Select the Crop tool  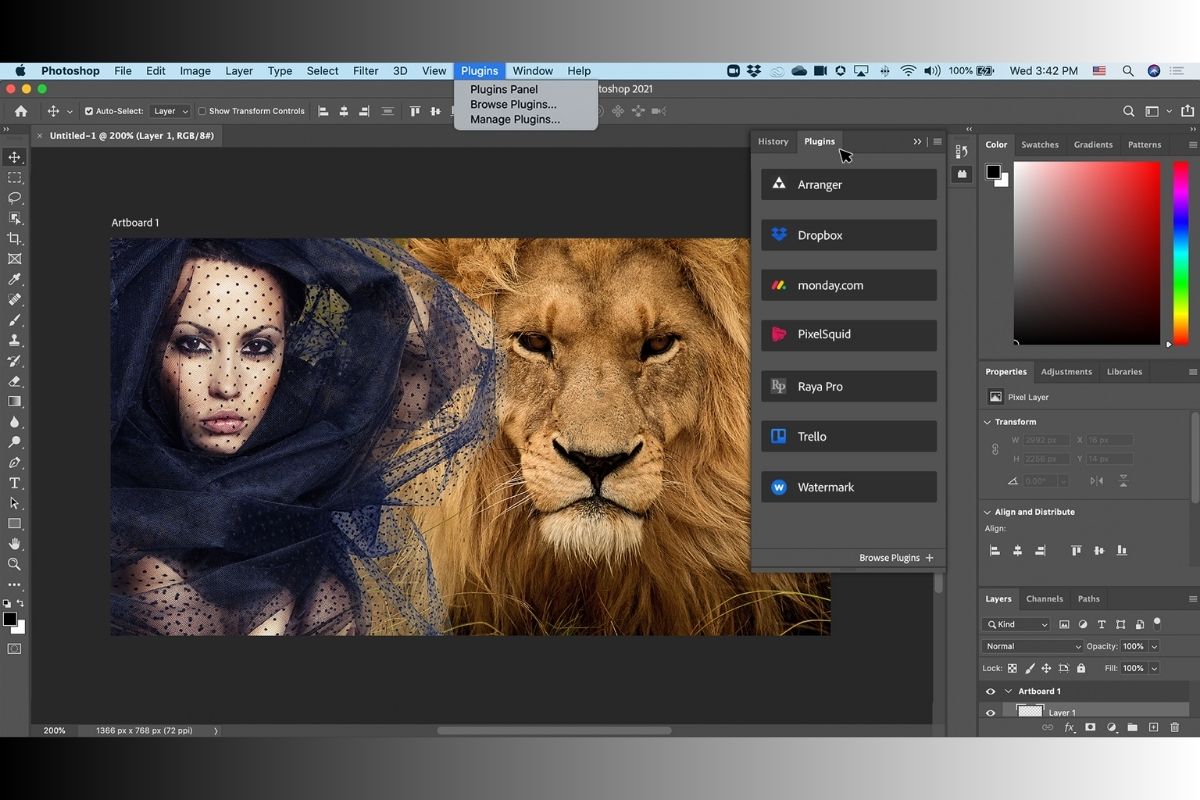pyautogui.click(x=14, y=238)
